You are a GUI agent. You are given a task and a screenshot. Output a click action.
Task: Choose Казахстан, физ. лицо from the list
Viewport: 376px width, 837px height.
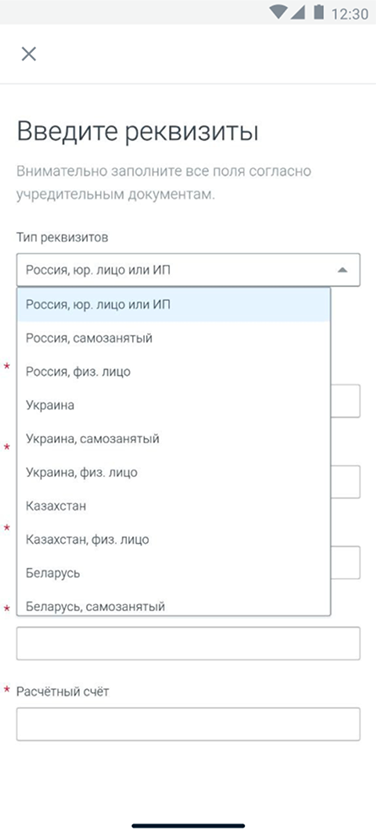point(174,540)
